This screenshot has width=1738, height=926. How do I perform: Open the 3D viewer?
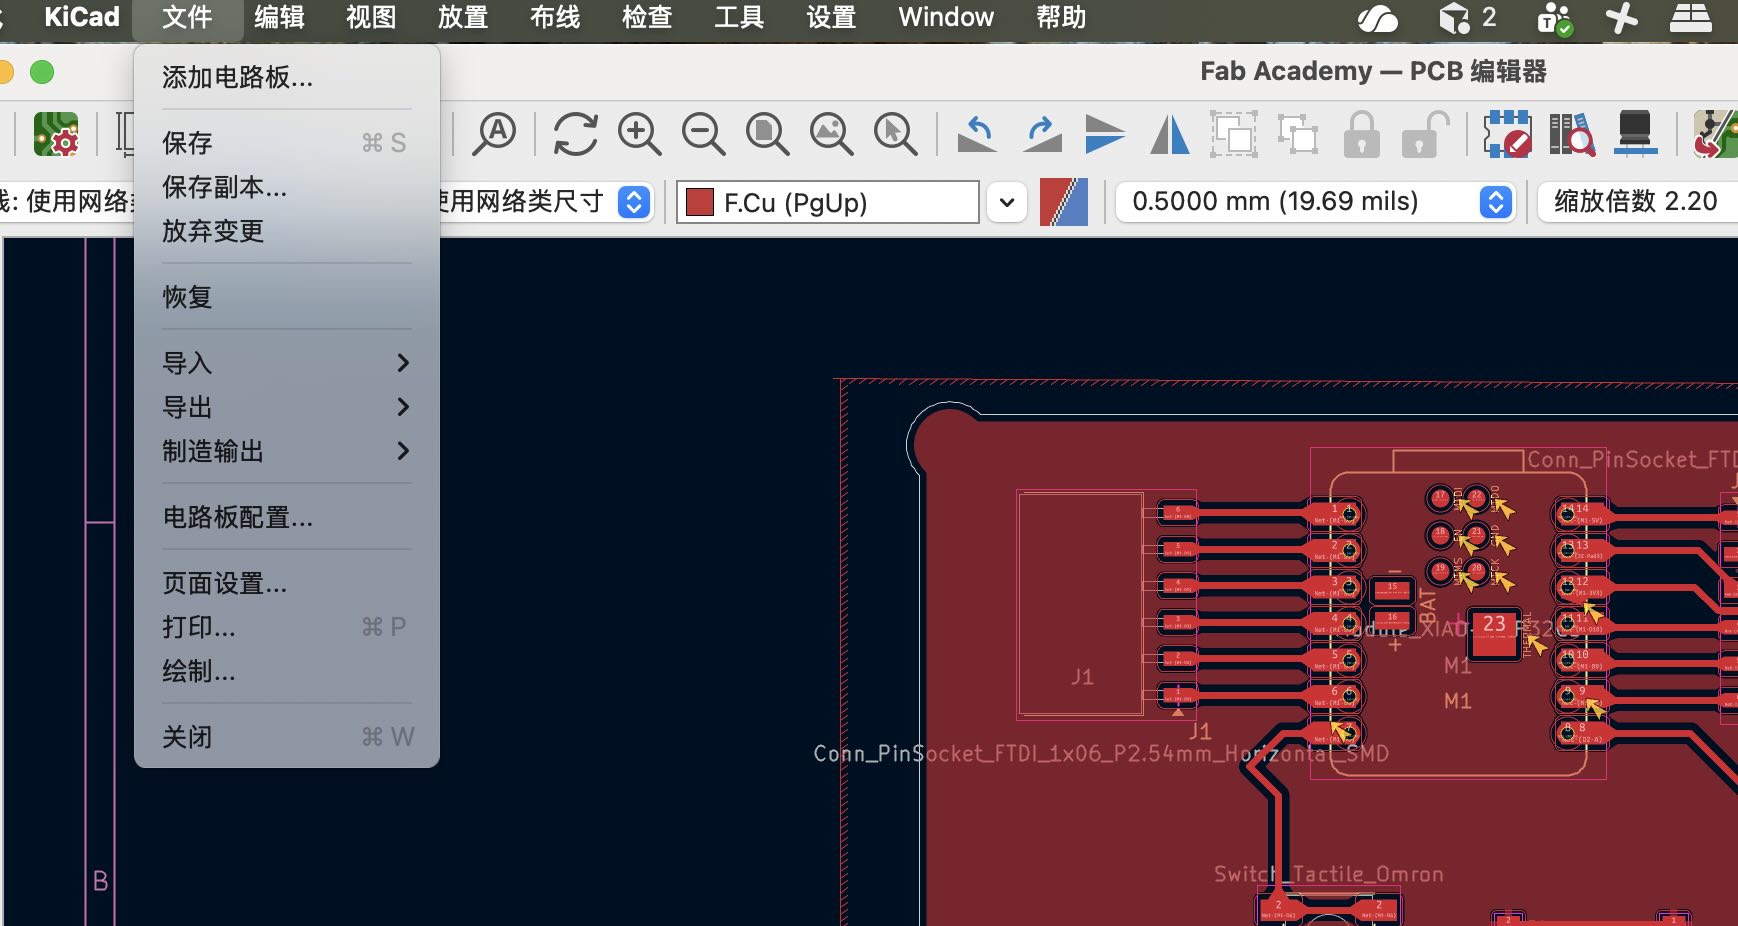[1635, 134]
